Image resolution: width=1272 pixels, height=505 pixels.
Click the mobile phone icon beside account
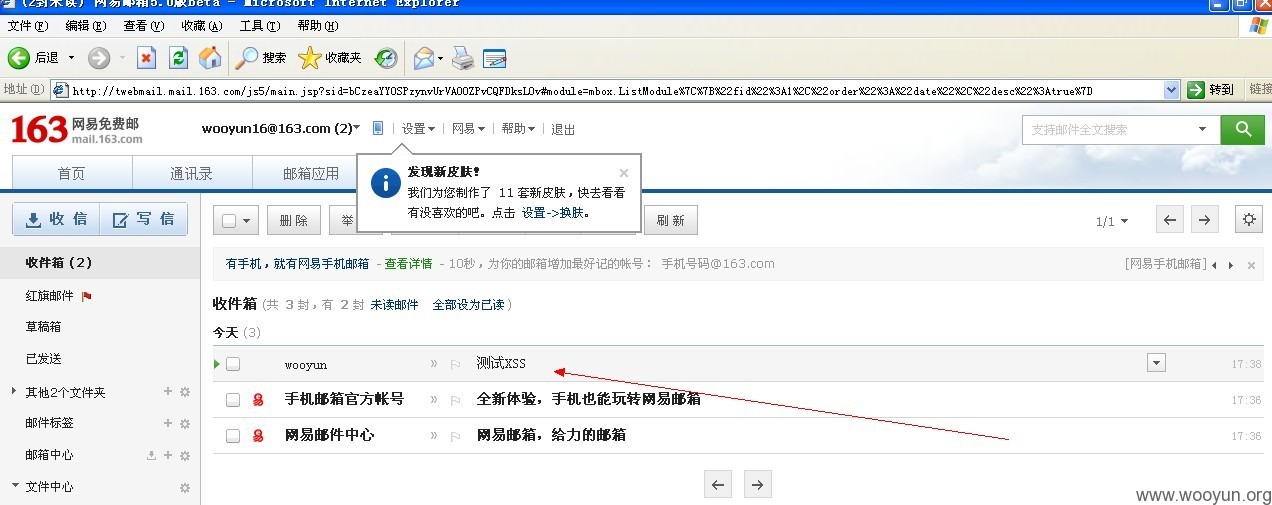[x=377, y=128]
